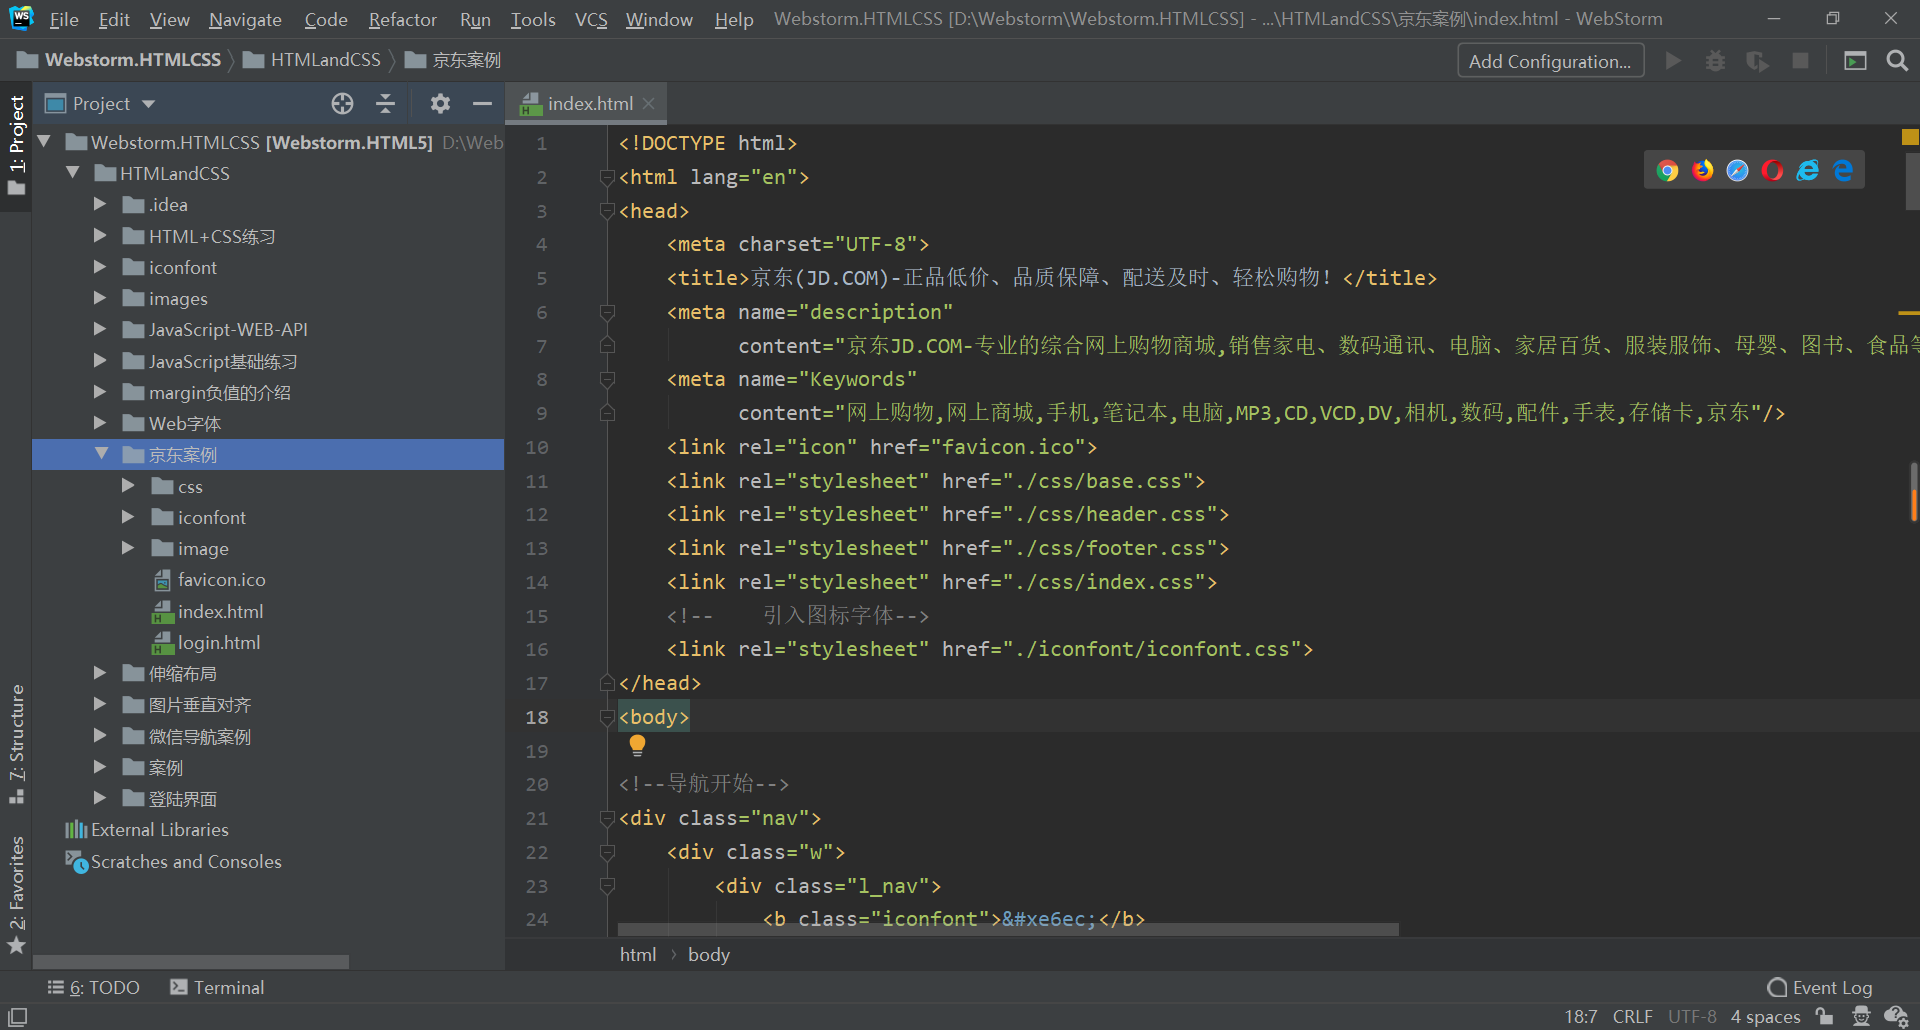Open in Safari browser icon
Screen dimensions: 1920x1030
[x=1737, y=171]
